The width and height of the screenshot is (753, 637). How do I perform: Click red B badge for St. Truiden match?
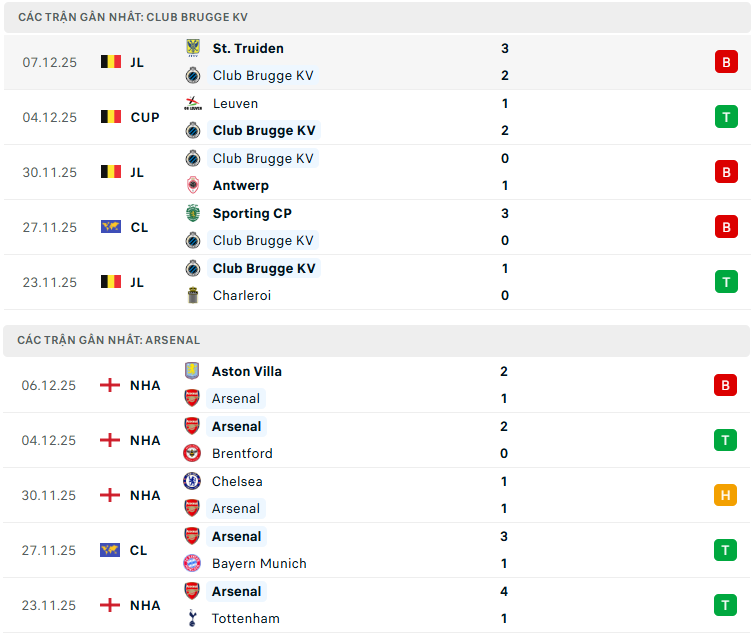coord(726,62)
